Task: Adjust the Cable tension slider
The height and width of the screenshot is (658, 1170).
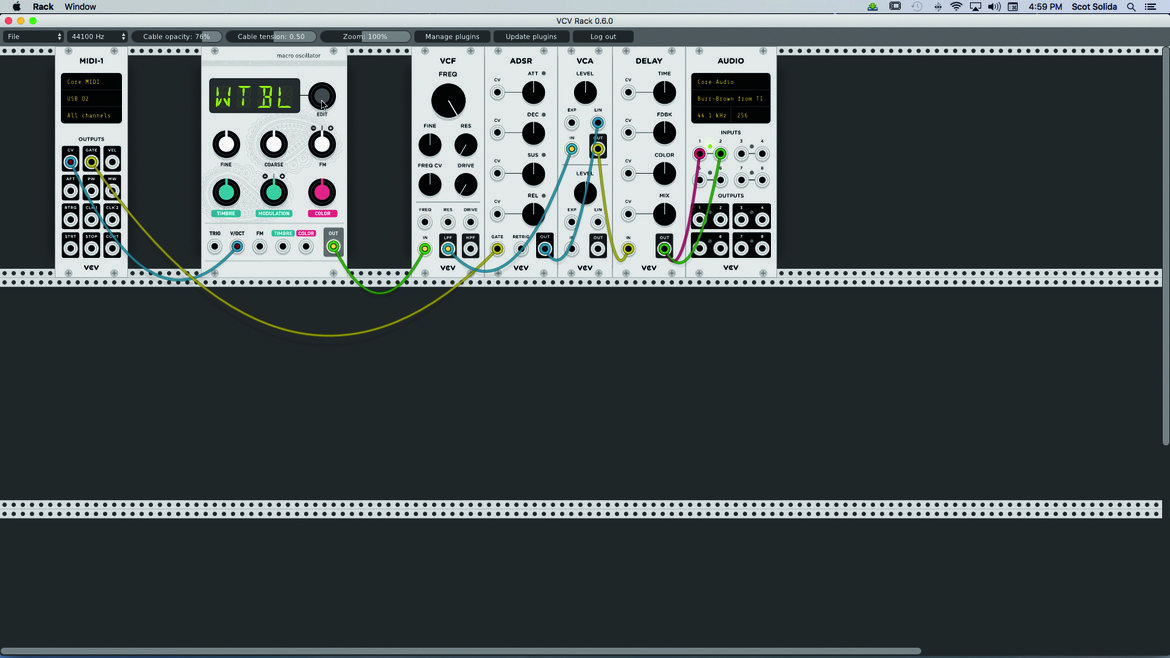Action: click(x=271, y=37)
